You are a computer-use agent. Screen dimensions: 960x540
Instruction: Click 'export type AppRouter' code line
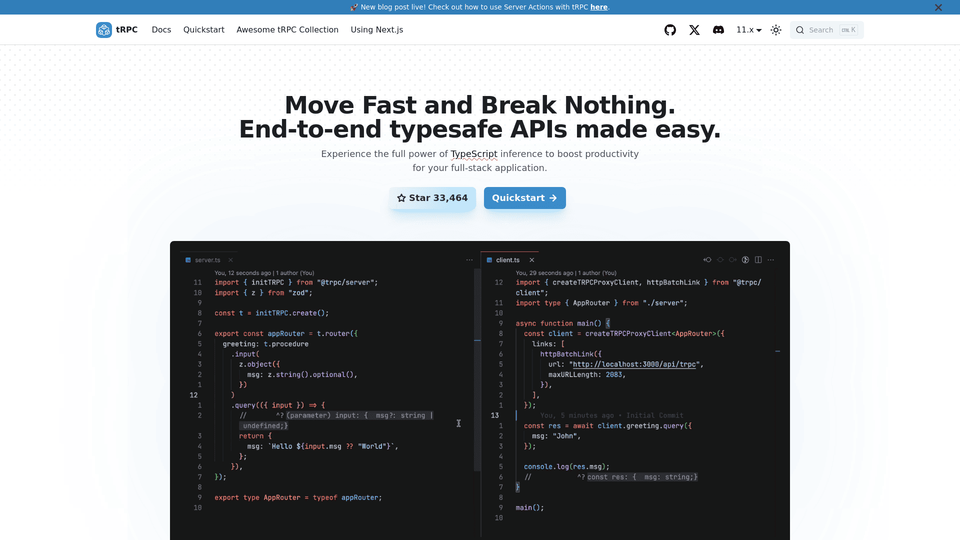[298, 498]
